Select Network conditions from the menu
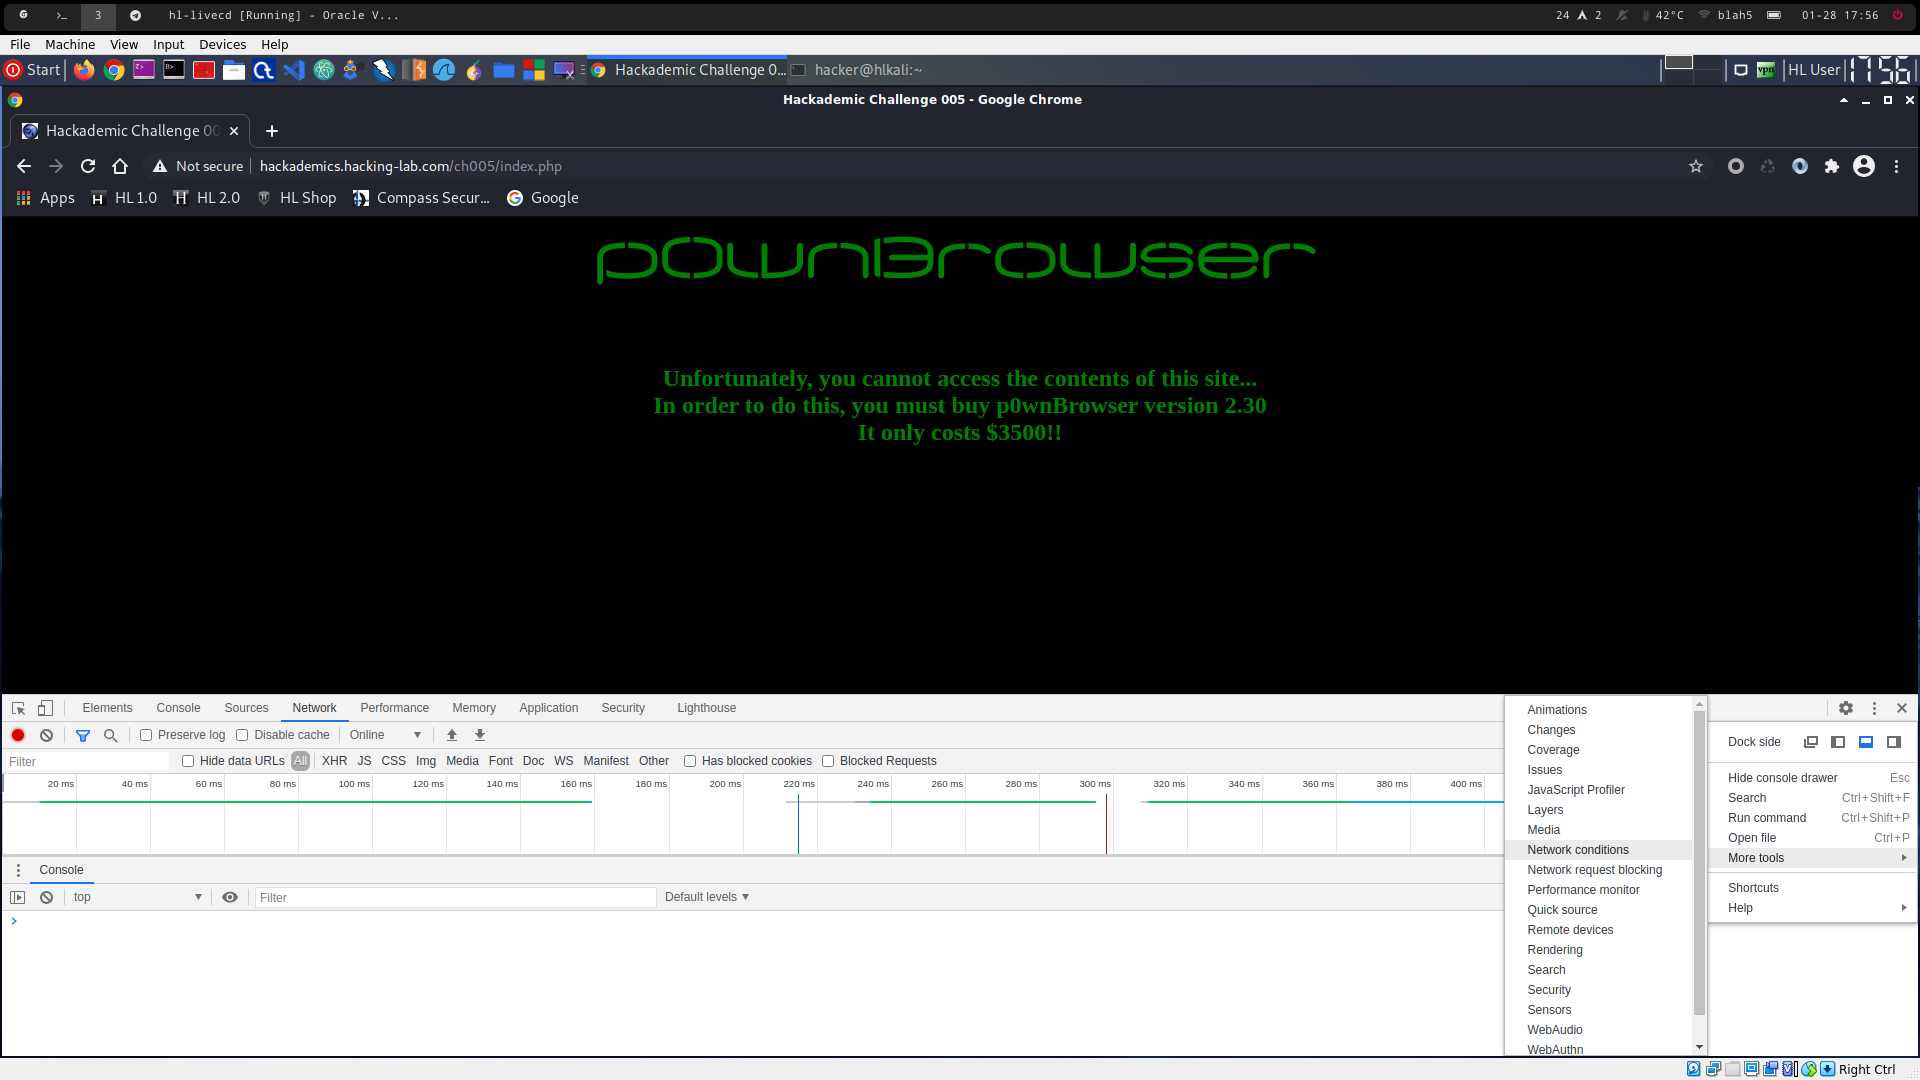The image size is (1920, 1080). (x=1577, y=850)
